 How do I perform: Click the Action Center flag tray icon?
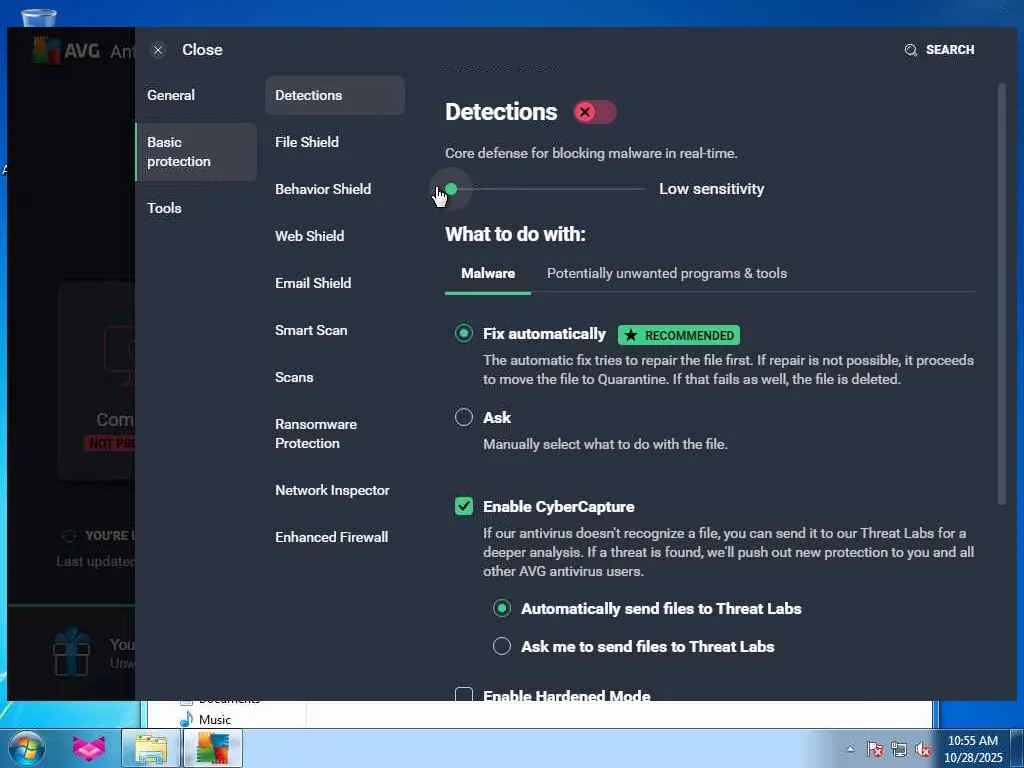click(875, 749)
